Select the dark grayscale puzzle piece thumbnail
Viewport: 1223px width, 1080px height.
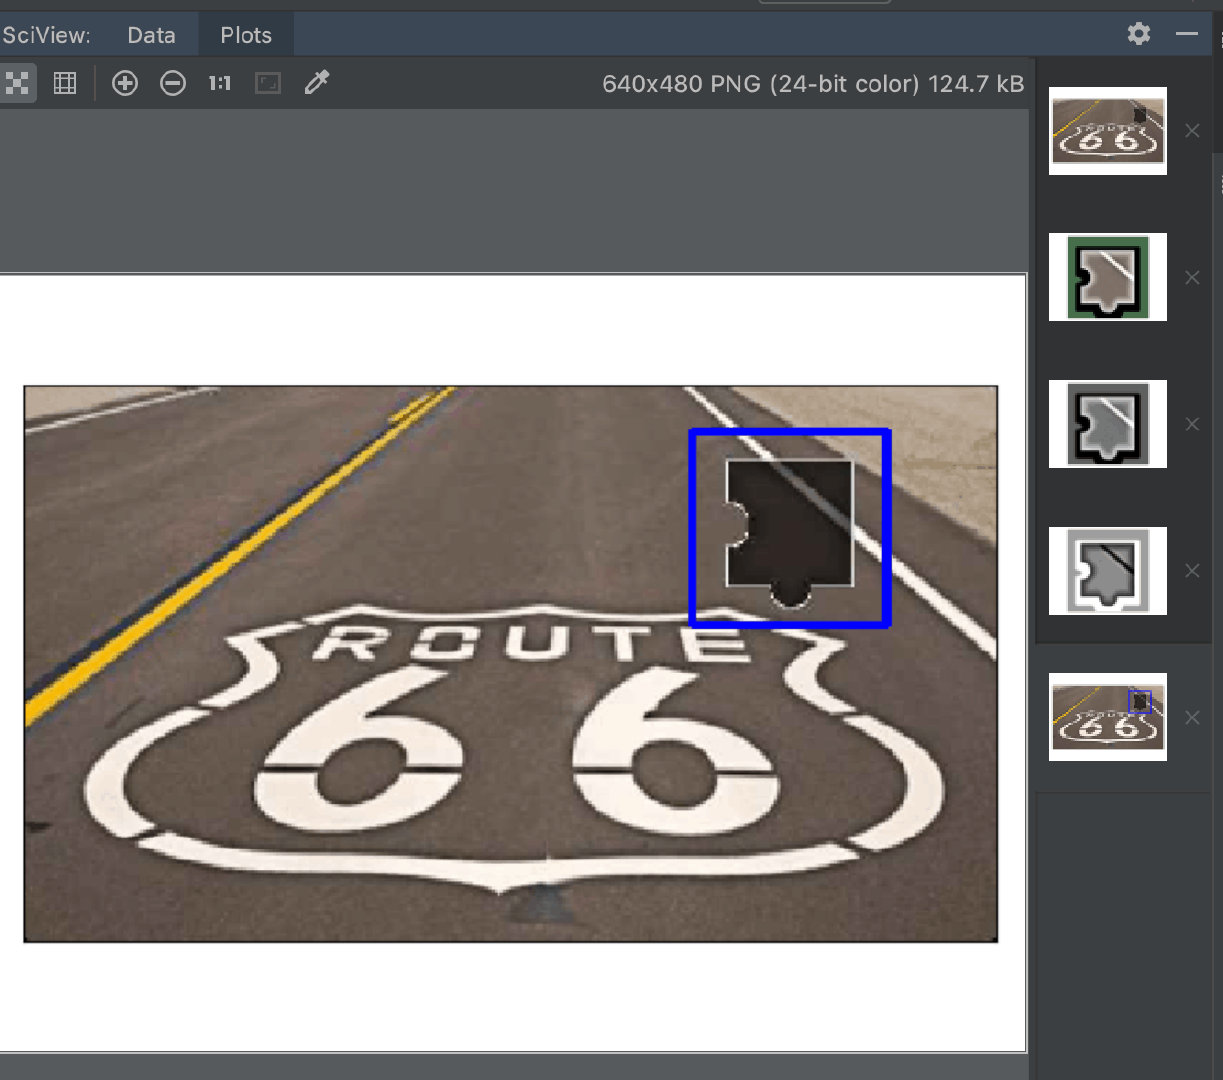[x=1108, y=424]
